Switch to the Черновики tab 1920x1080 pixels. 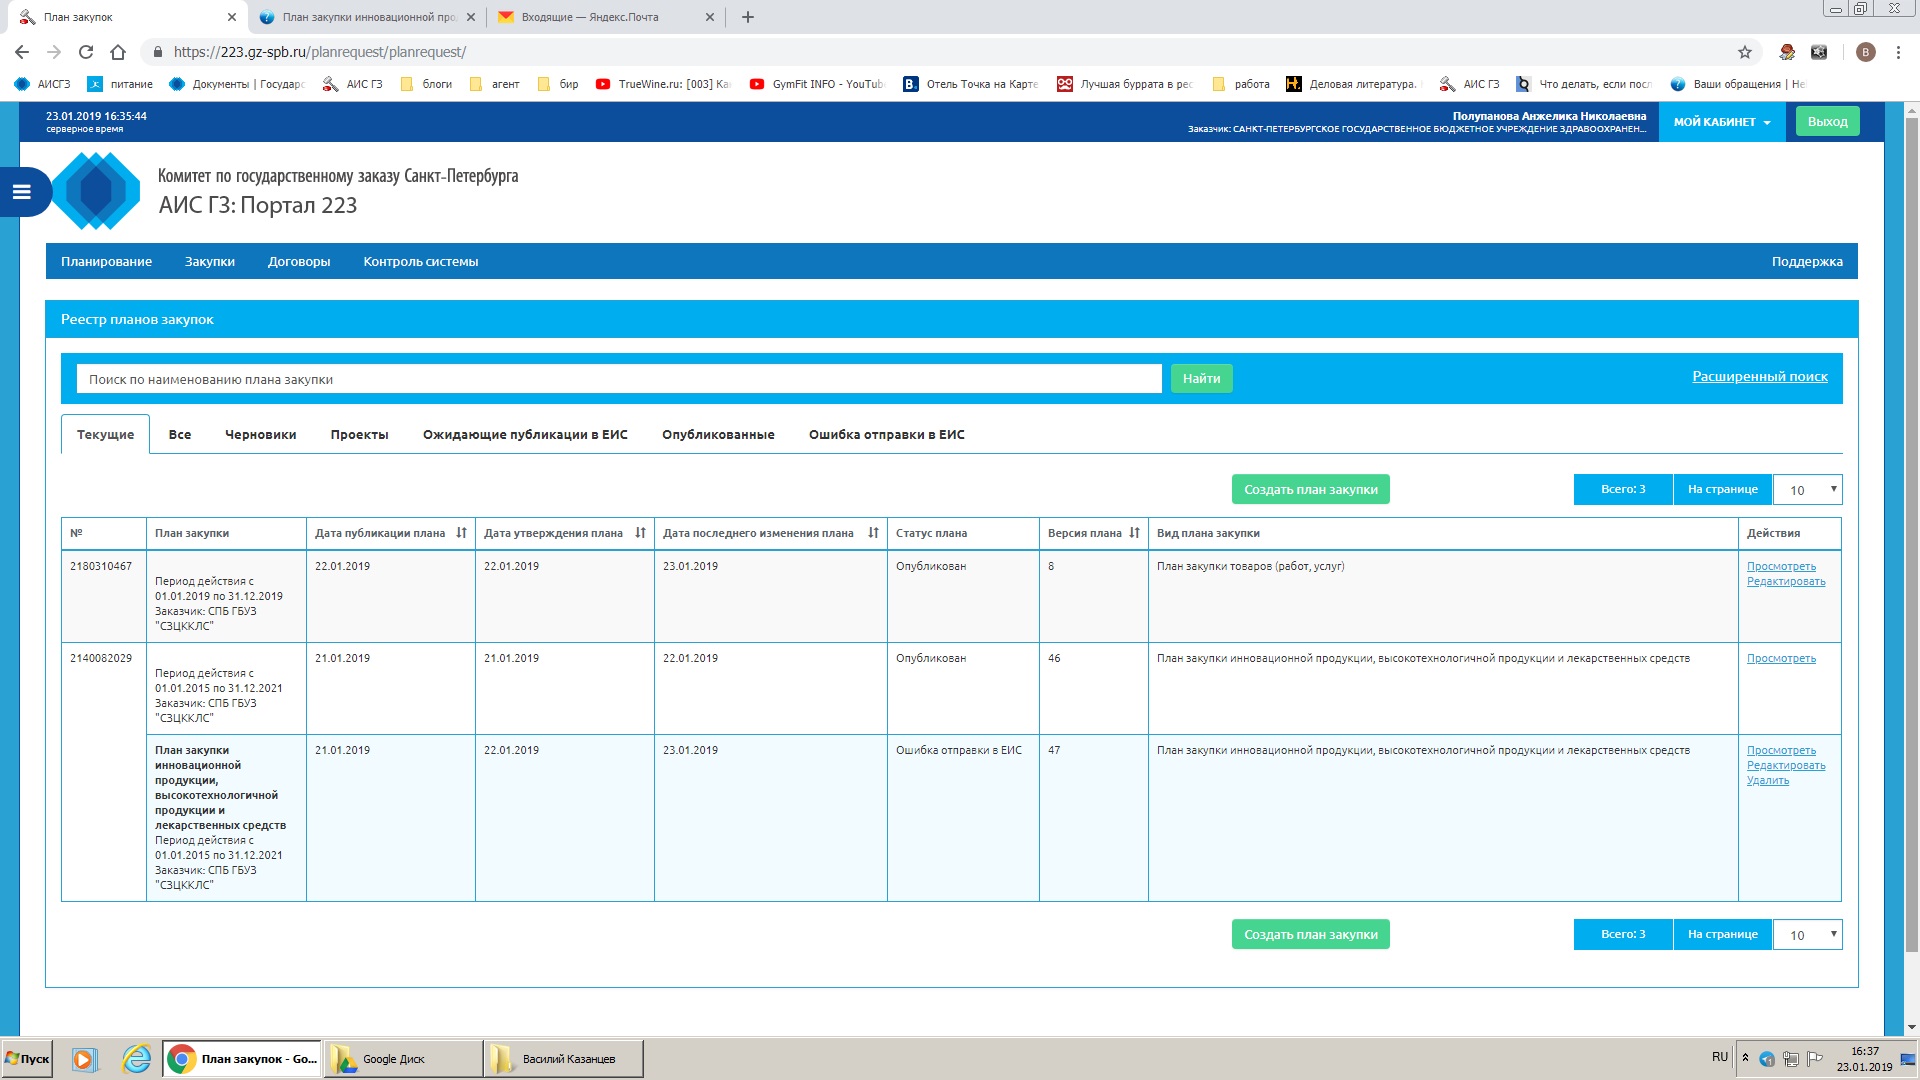pos(260,435)
